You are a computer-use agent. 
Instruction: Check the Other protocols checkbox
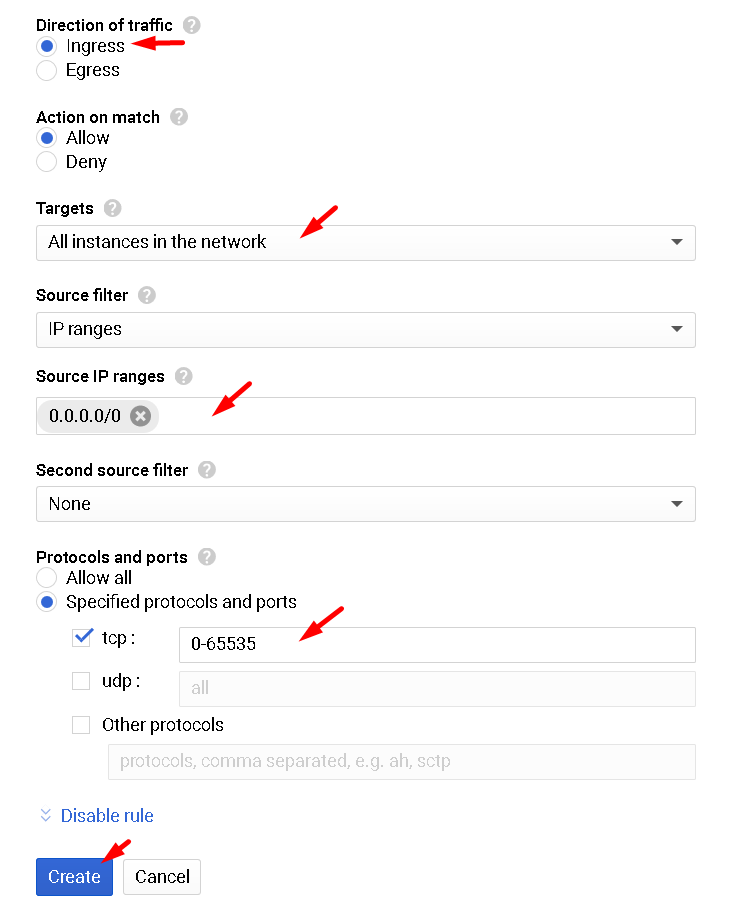point(82,725)
